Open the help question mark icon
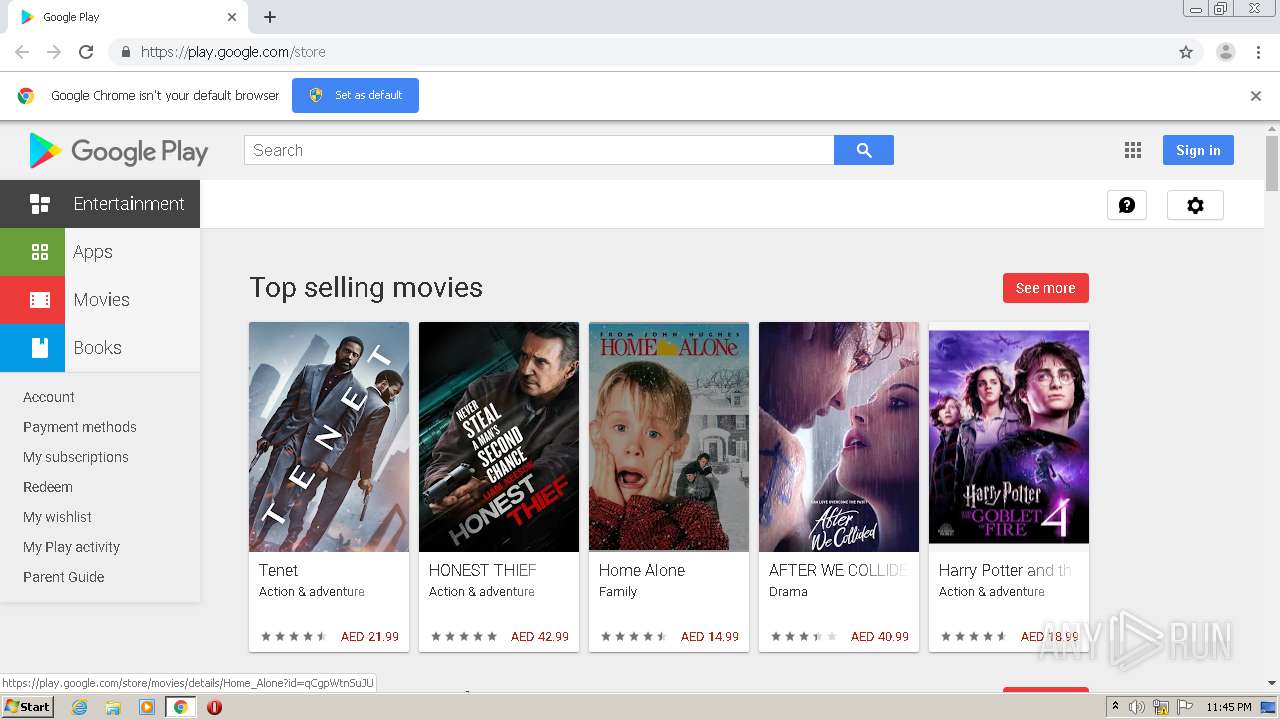Viewport: 1280px width, 720px height. click(x=1126, y=205)
